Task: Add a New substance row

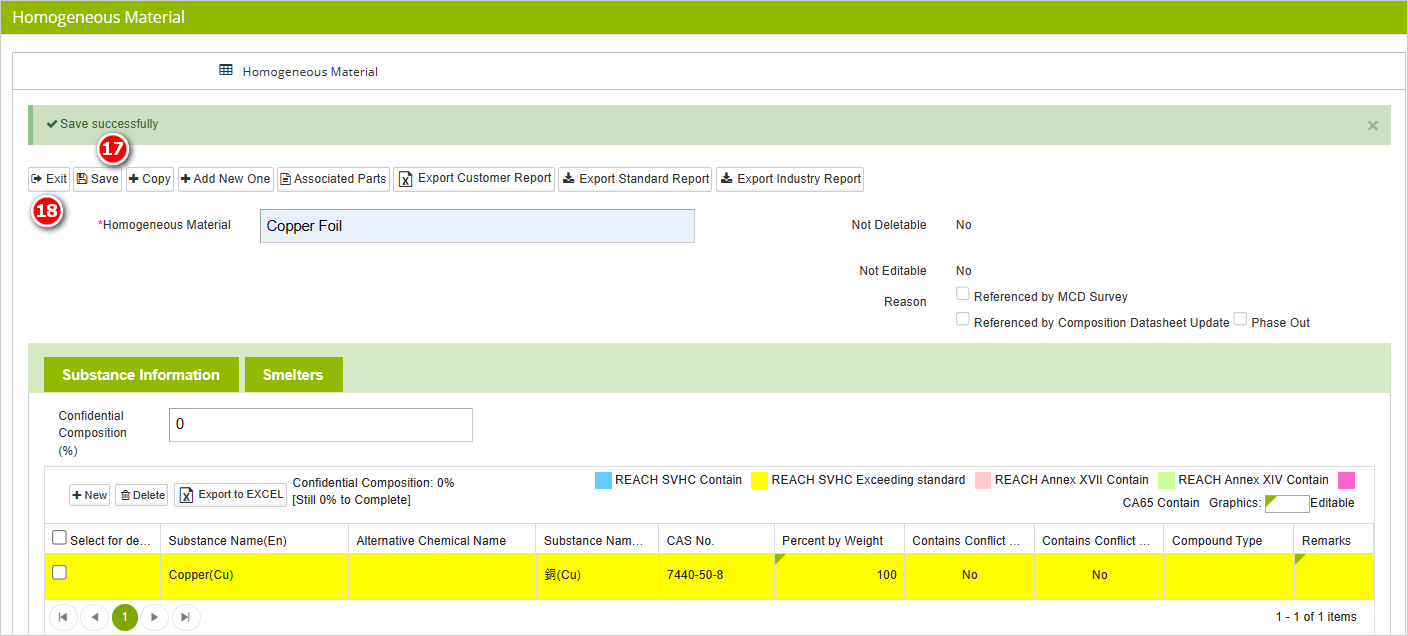Action: (x=89, y=495)
